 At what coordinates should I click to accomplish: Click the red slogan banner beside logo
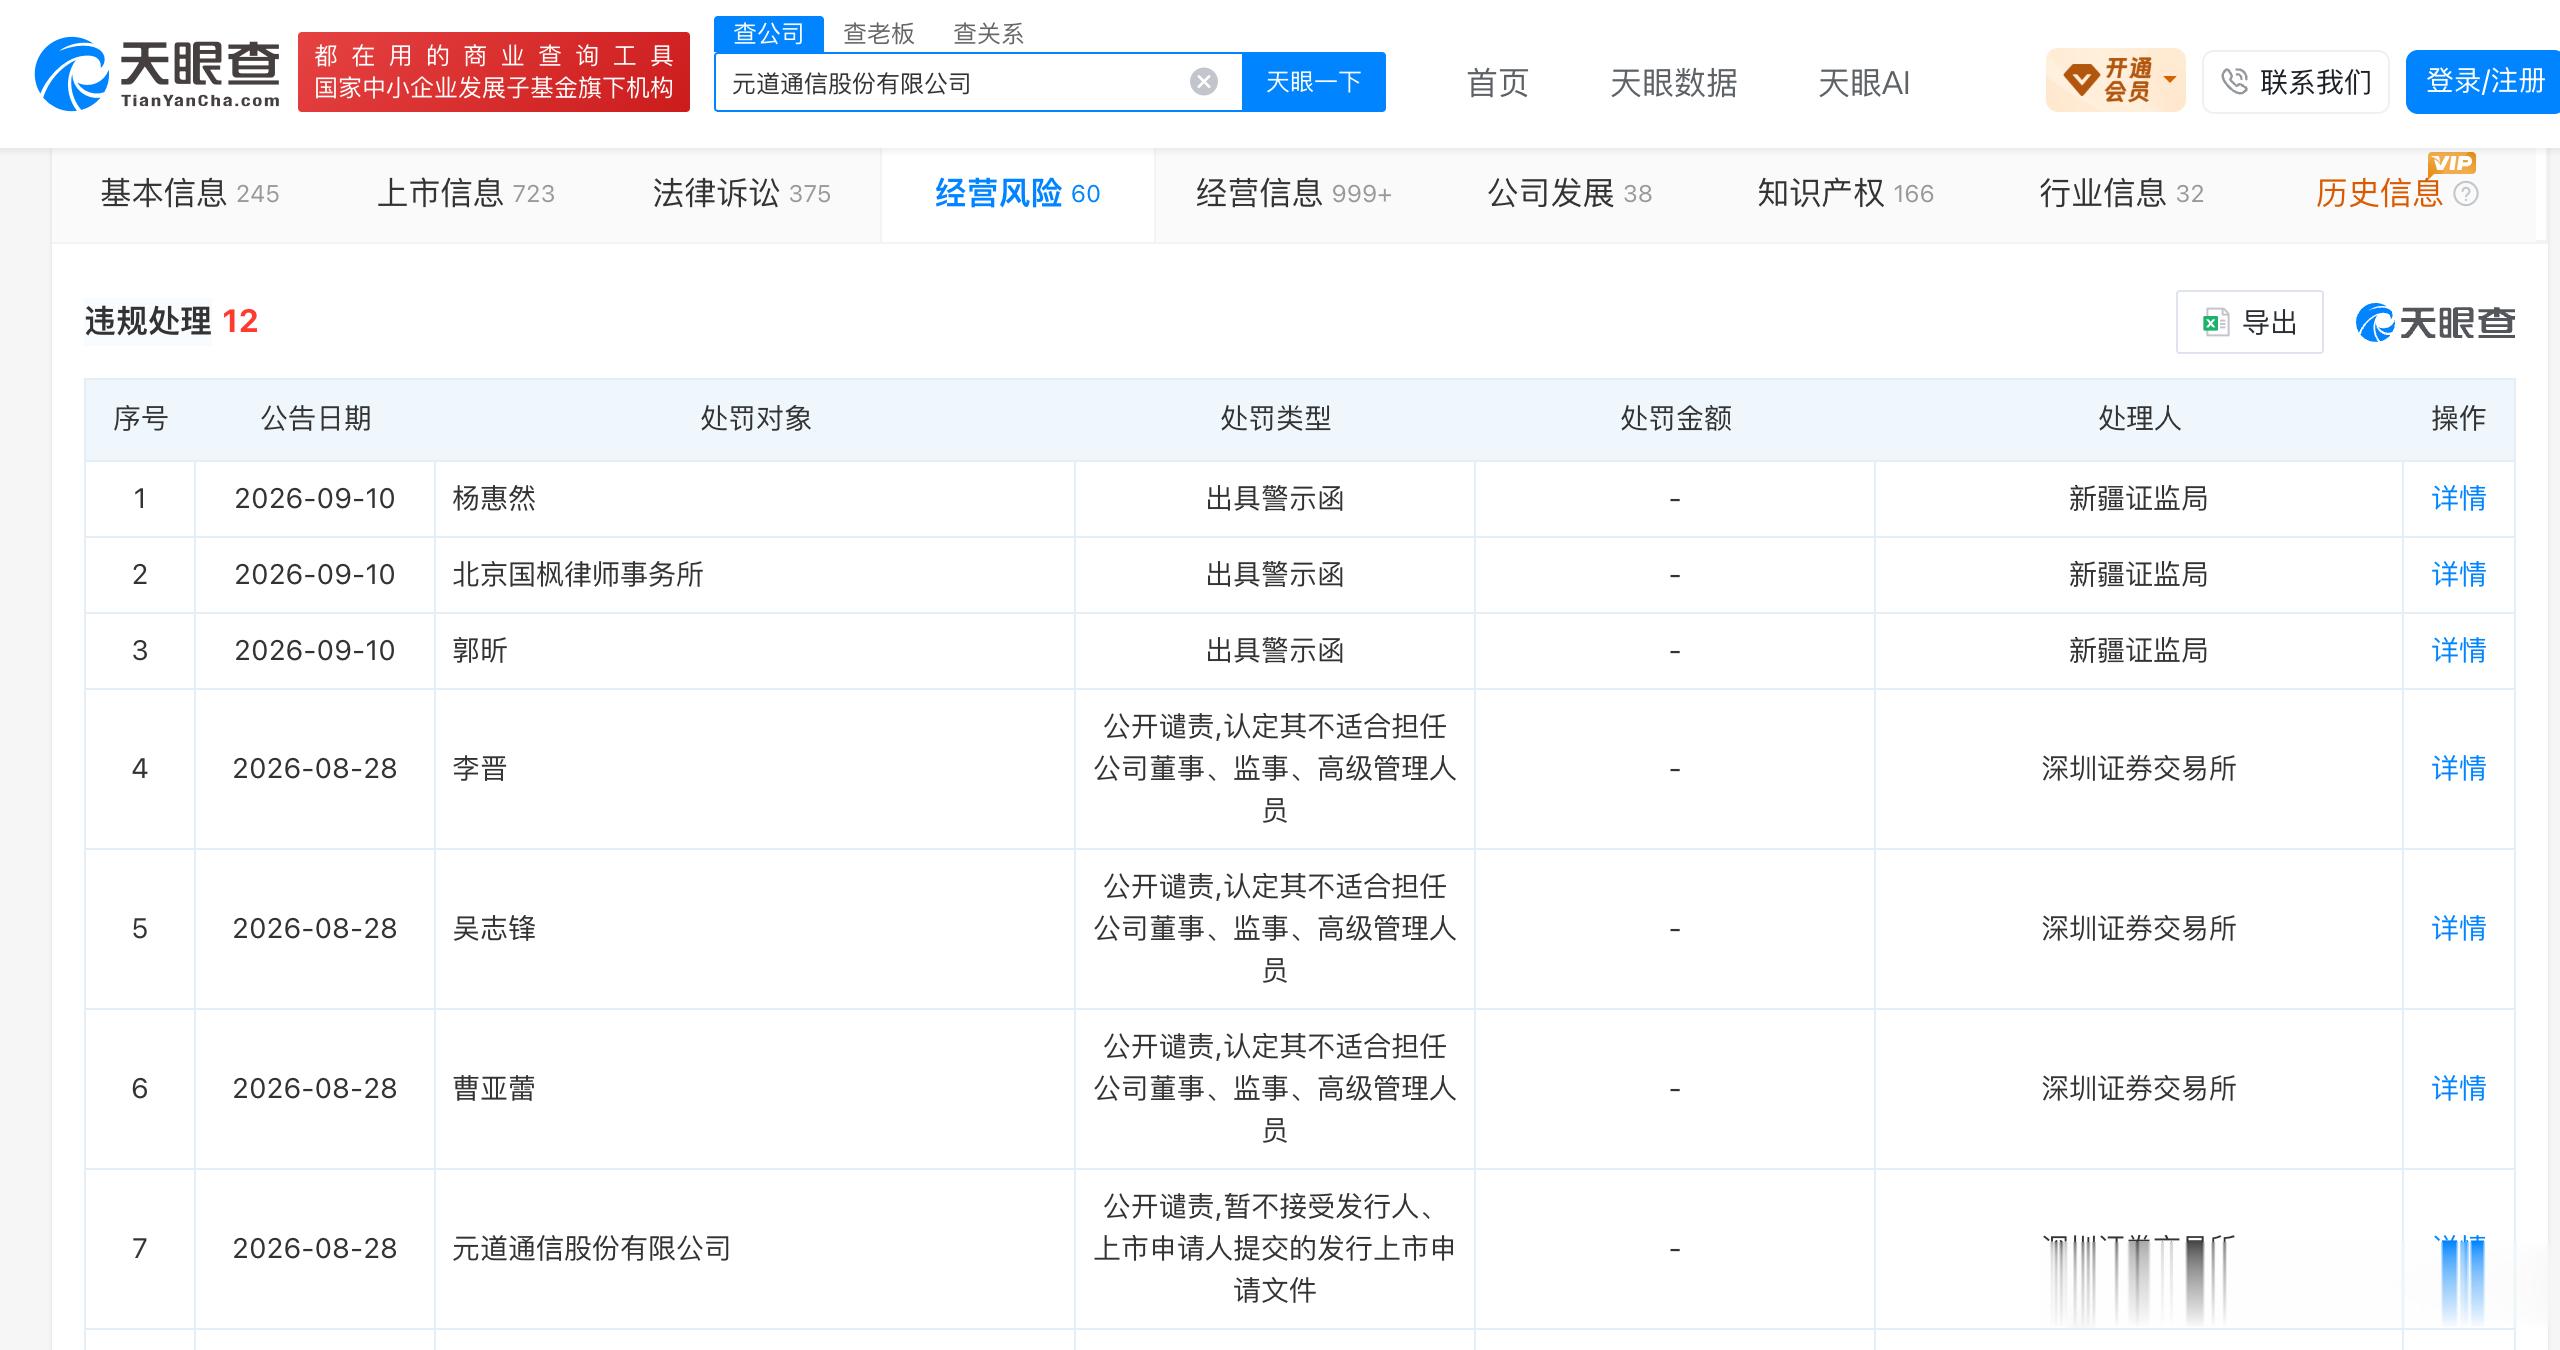click(x=494, y=72)
